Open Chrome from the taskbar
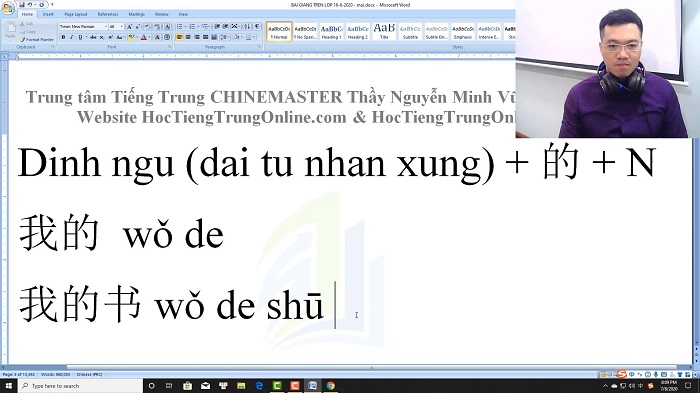 [330, 385]
